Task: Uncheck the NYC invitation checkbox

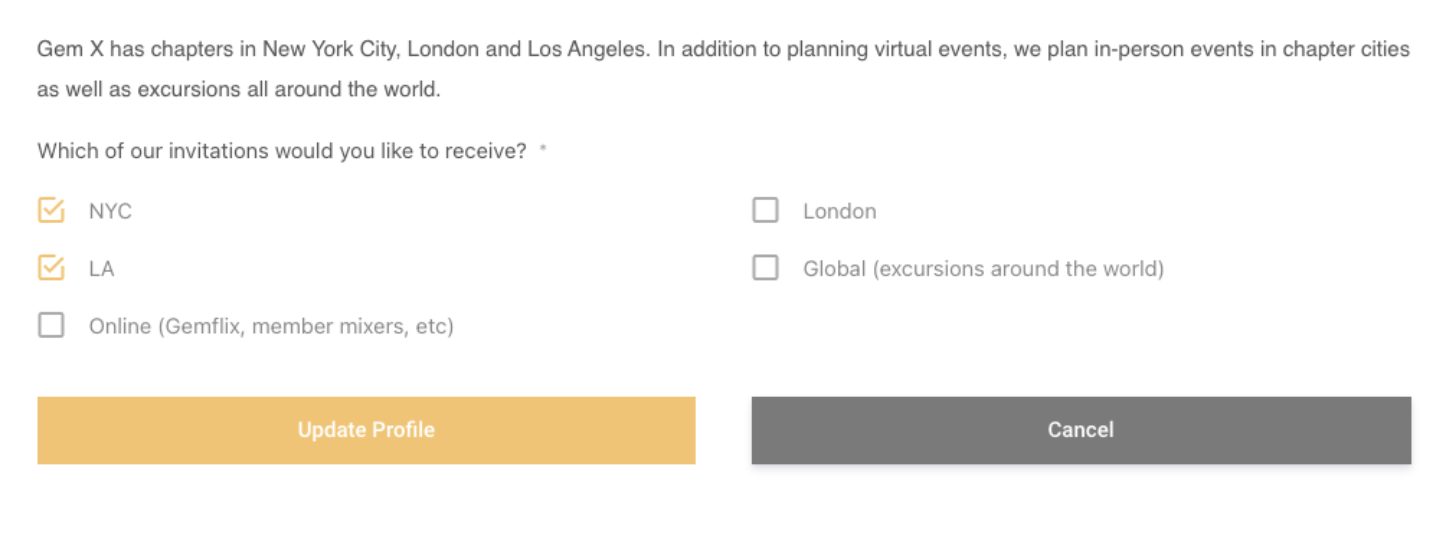Action: tap(51, 211)
